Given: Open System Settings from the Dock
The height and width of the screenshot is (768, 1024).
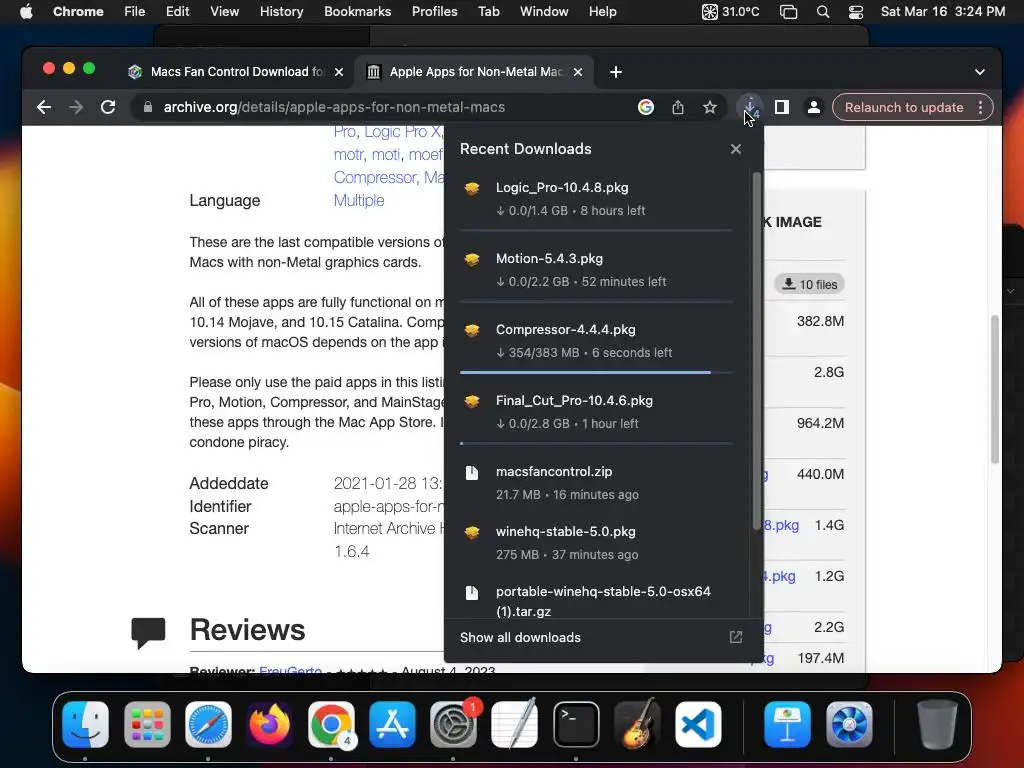Looking at the screenshot, I should tap(454, 725).
